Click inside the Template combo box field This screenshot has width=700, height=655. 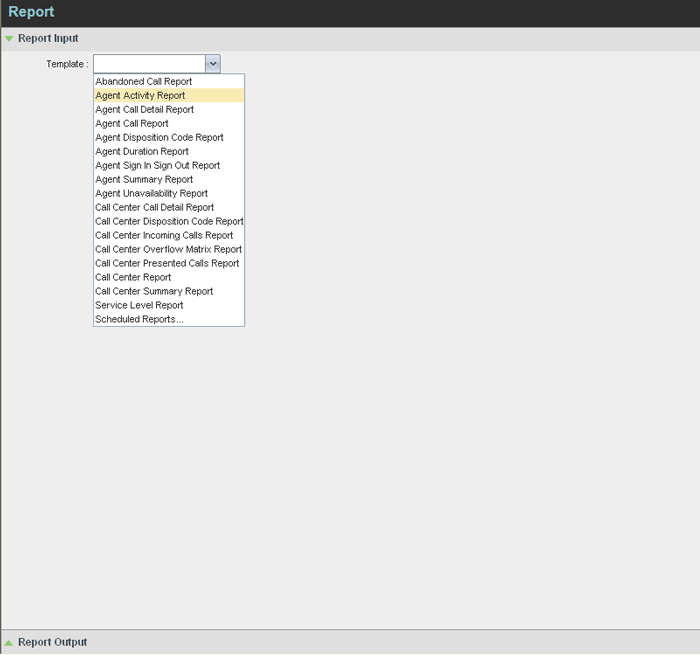[149, 64]
